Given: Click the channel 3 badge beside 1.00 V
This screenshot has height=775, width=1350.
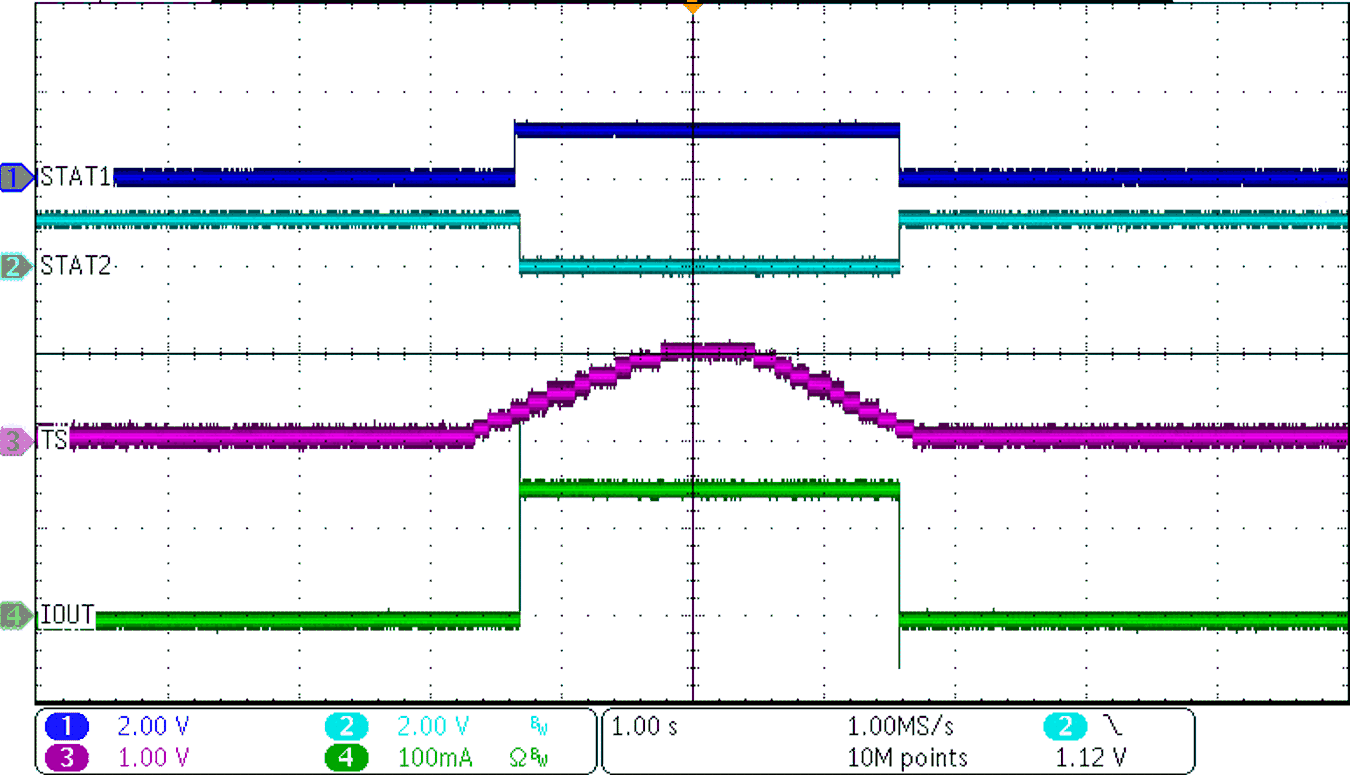Looking at the screenshot, I should tap(66, 757).
